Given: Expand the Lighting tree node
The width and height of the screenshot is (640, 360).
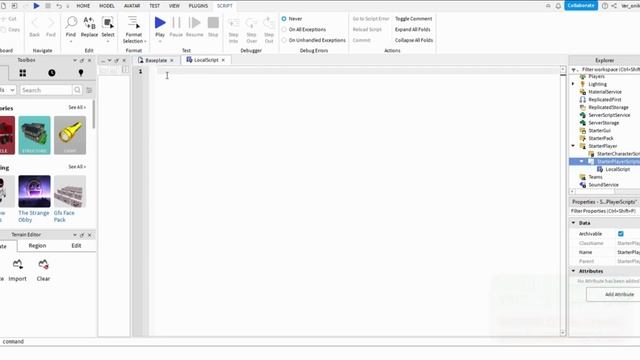Looking at the screenshot, I should pyautogui.click(x=573, y=84).
